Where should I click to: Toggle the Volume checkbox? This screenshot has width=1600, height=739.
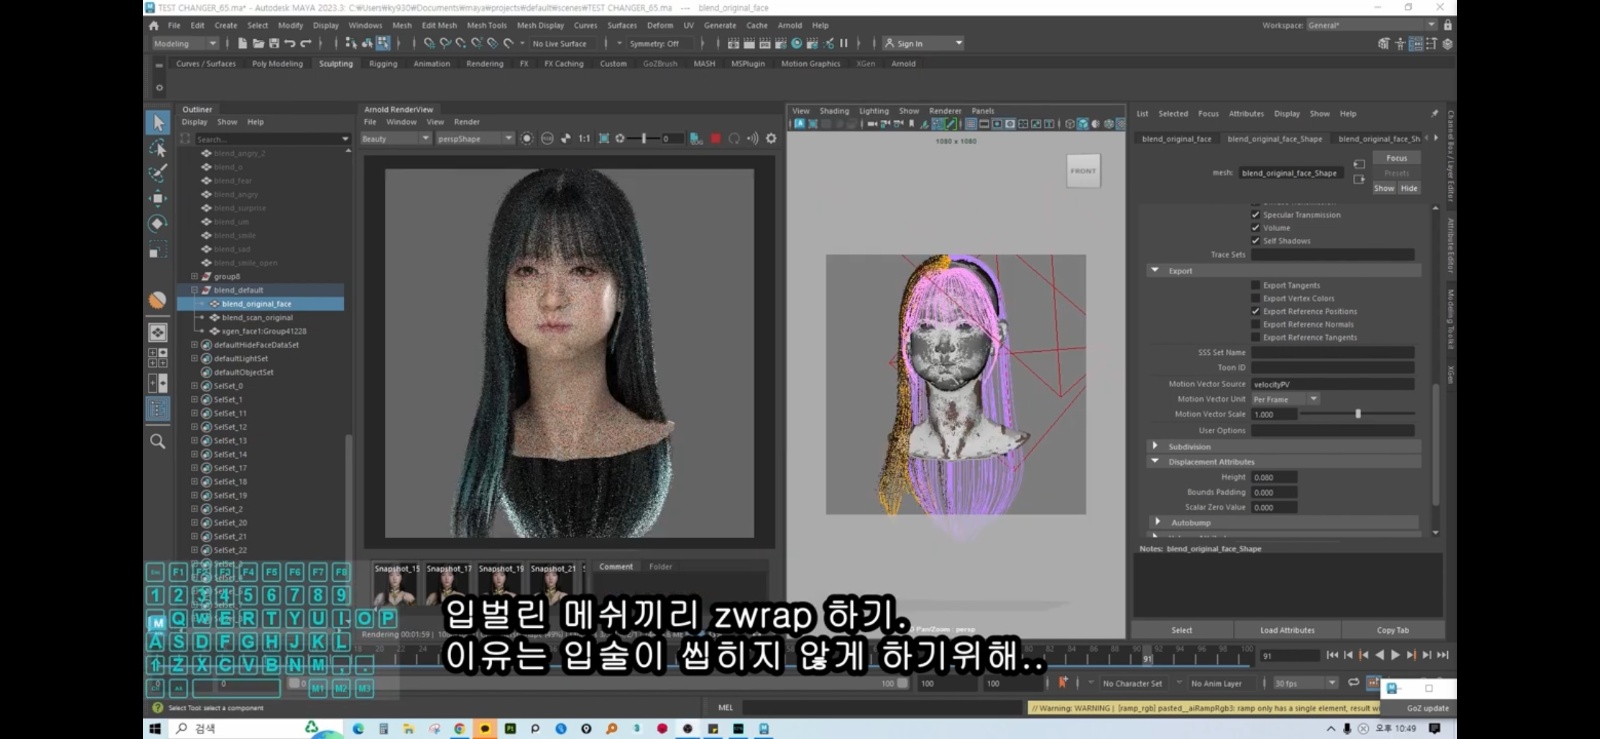[1255, 228]
